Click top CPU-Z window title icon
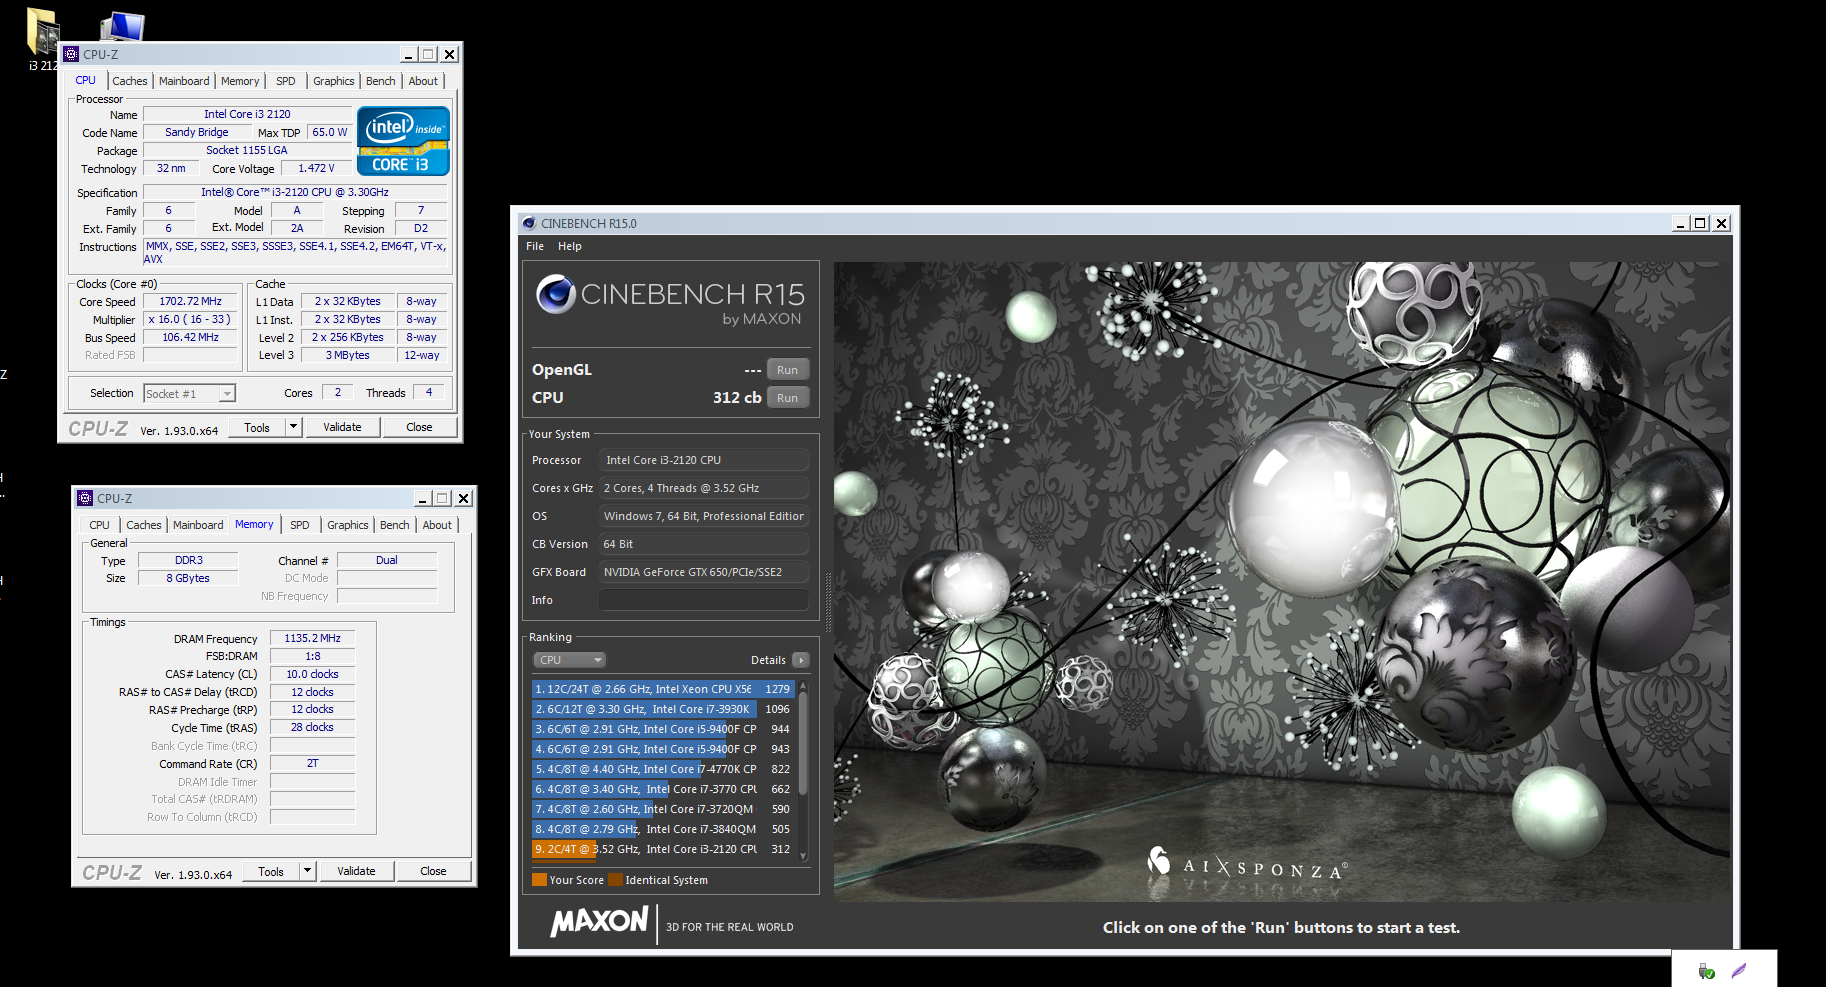This screenshot has height=987, width=1826. (x=71, y=54)
